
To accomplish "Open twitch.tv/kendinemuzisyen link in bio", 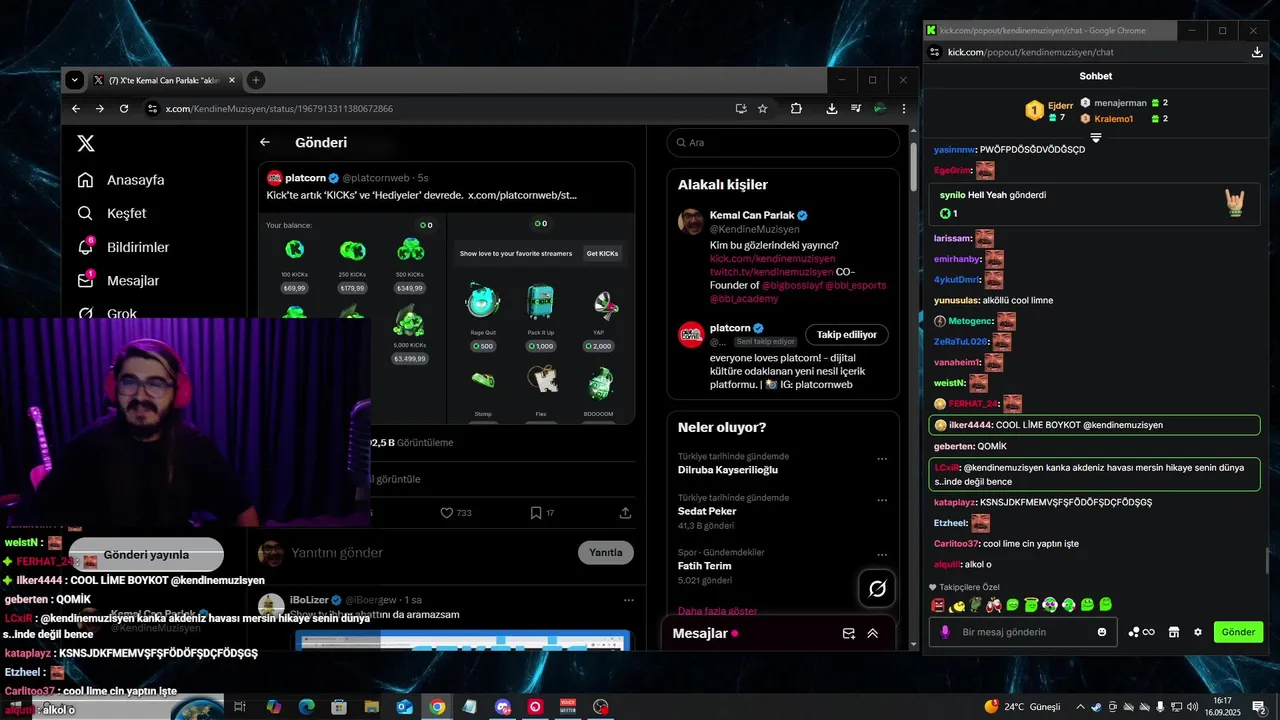I will (771, 271).
